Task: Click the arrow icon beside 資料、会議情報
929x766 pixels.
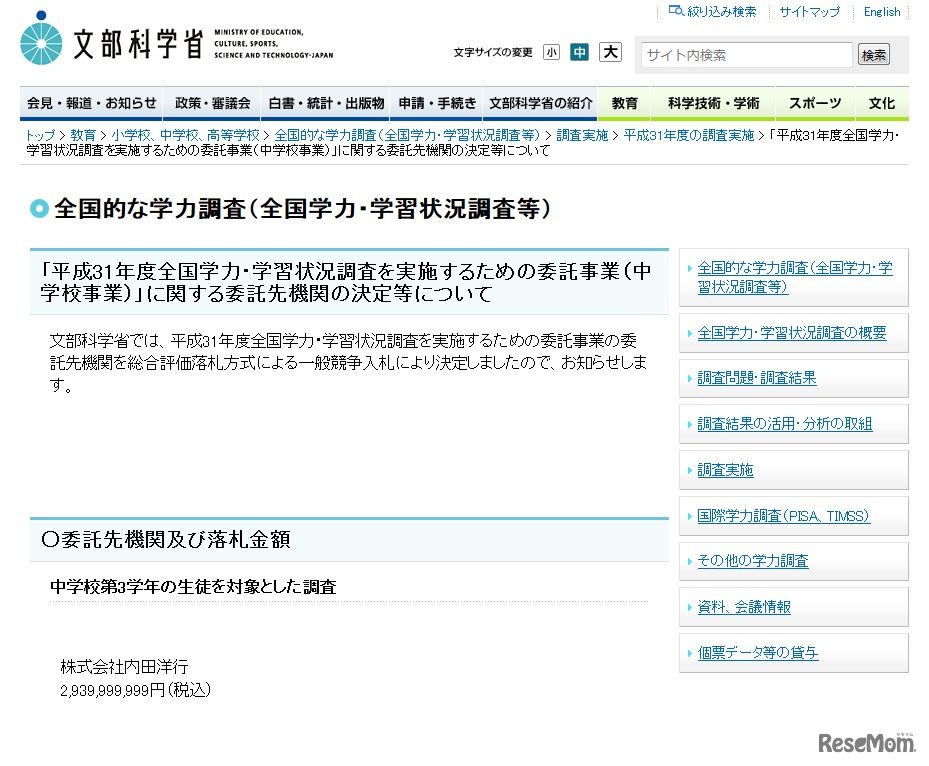Action: [x=689, y=607]
